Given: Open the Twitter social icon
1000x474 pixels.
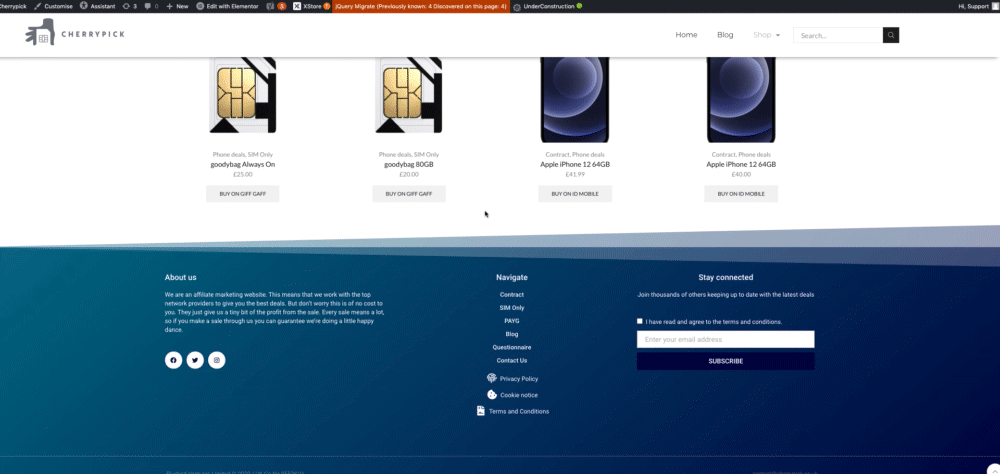Looking at the screenshot, I should 195,360.
